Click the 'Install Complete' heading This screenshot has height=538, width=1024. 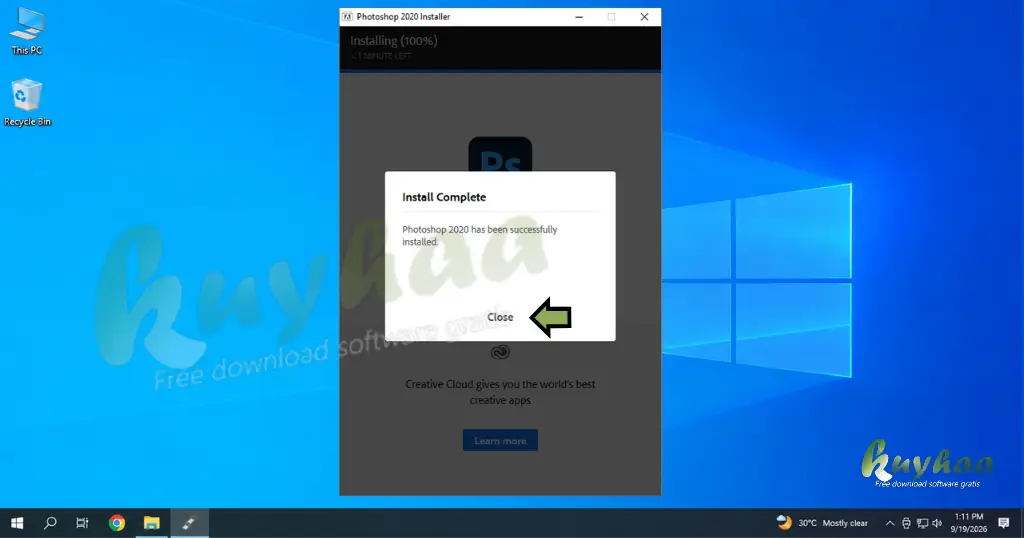point(444,197)
